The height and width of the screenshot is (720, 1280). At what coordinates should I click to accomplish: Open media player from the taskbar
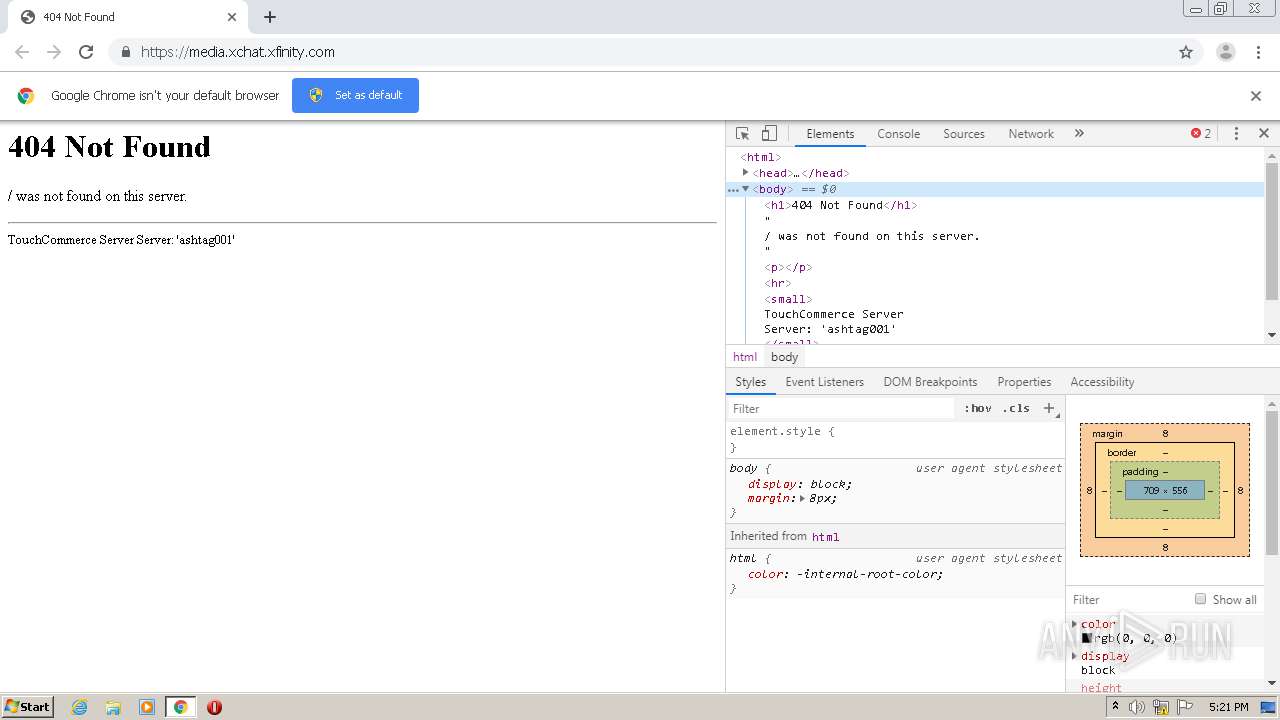pyautogui.click(x=147, y=707)
